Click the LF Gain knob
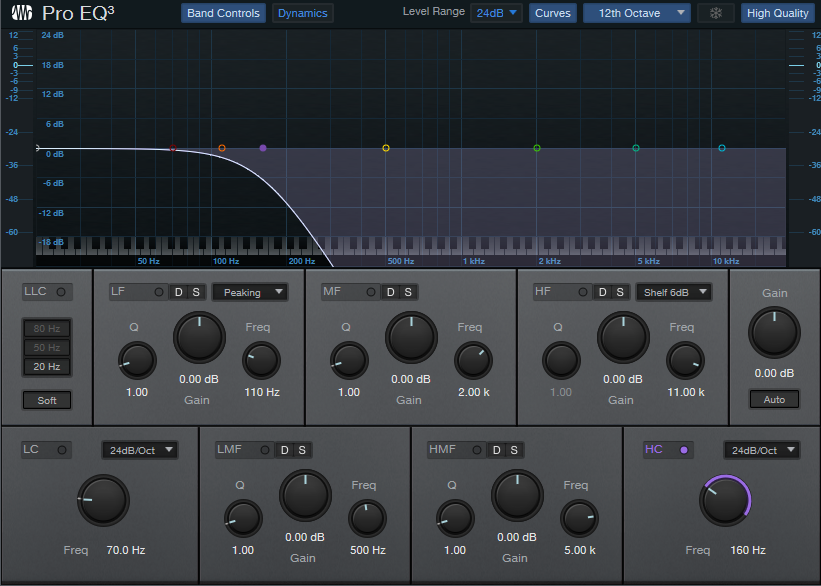 [199, 338]
